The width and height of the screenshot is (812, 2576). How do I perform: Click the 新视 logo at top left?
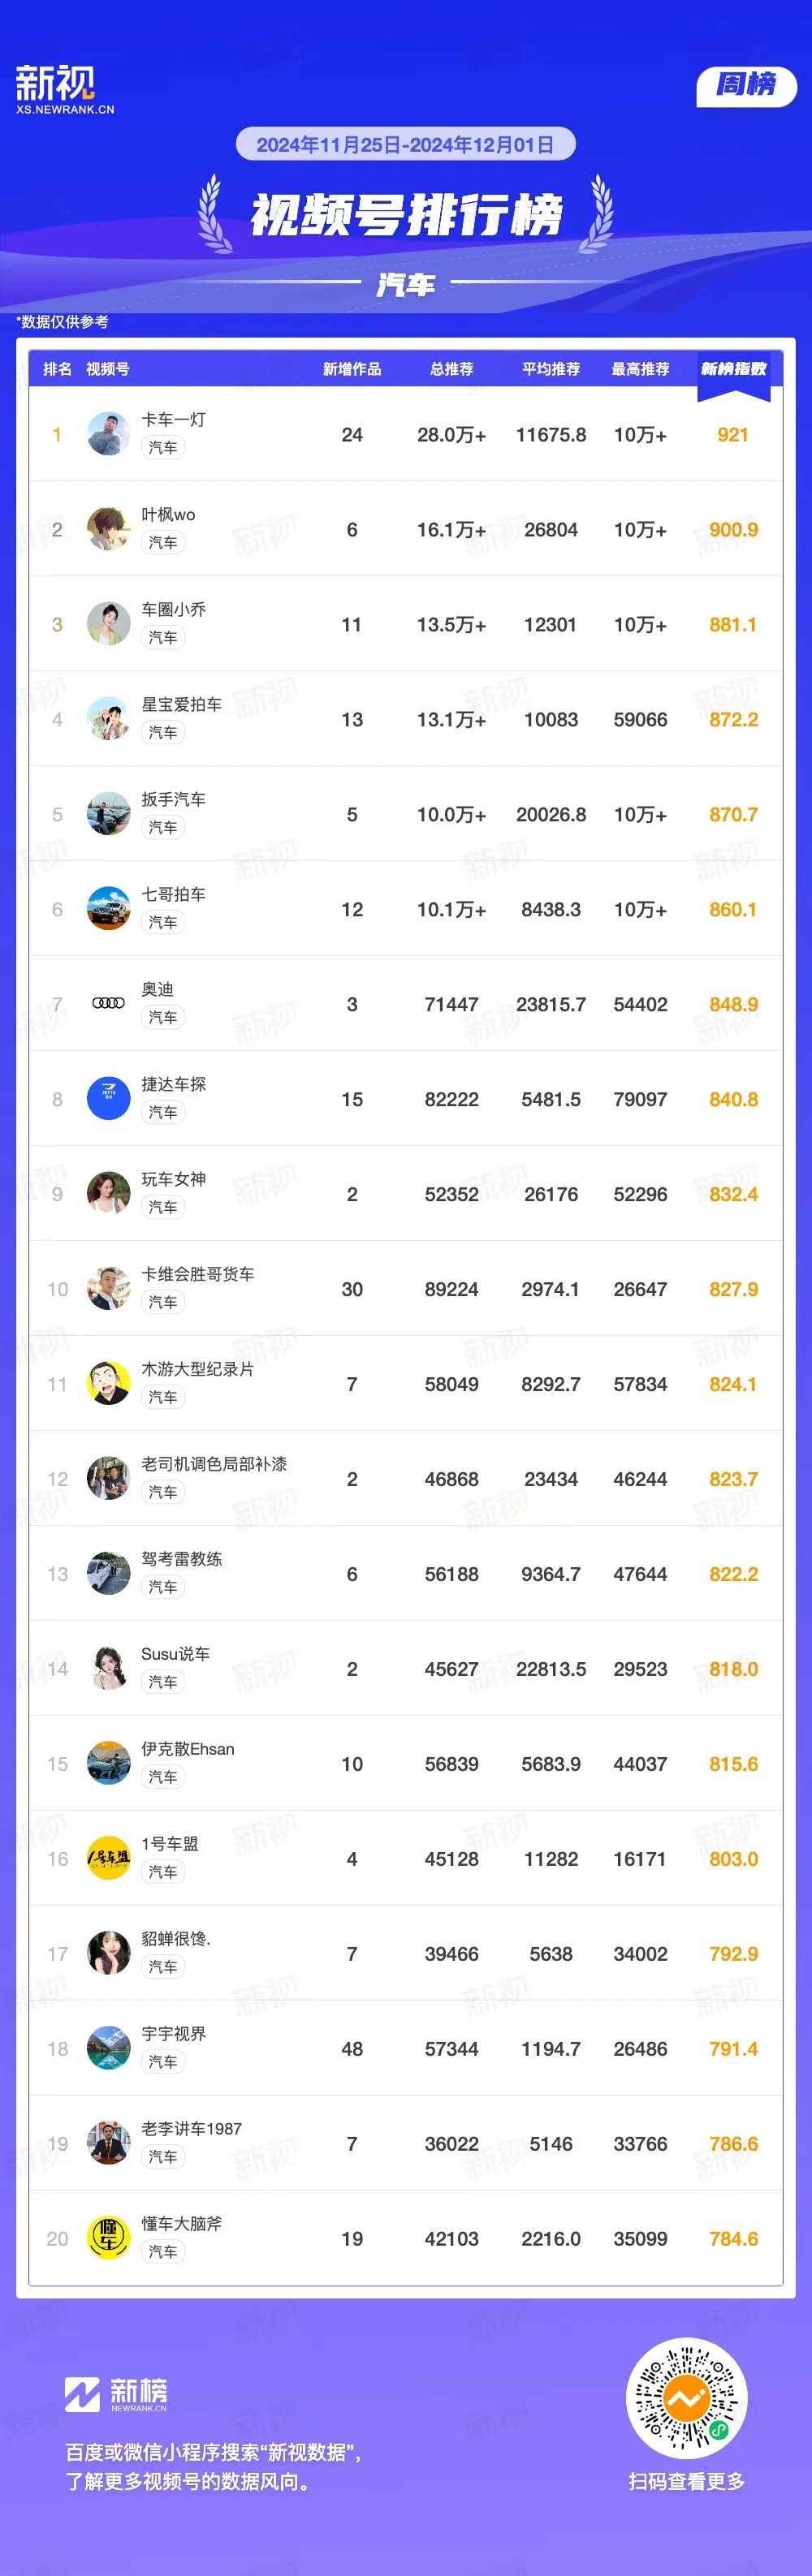(64, 90)
